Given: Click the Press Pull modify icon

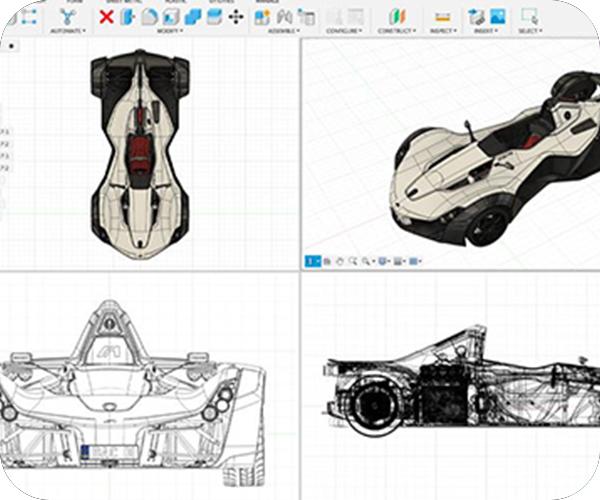Looking at the screenshot, I should [x=127, y=17].
